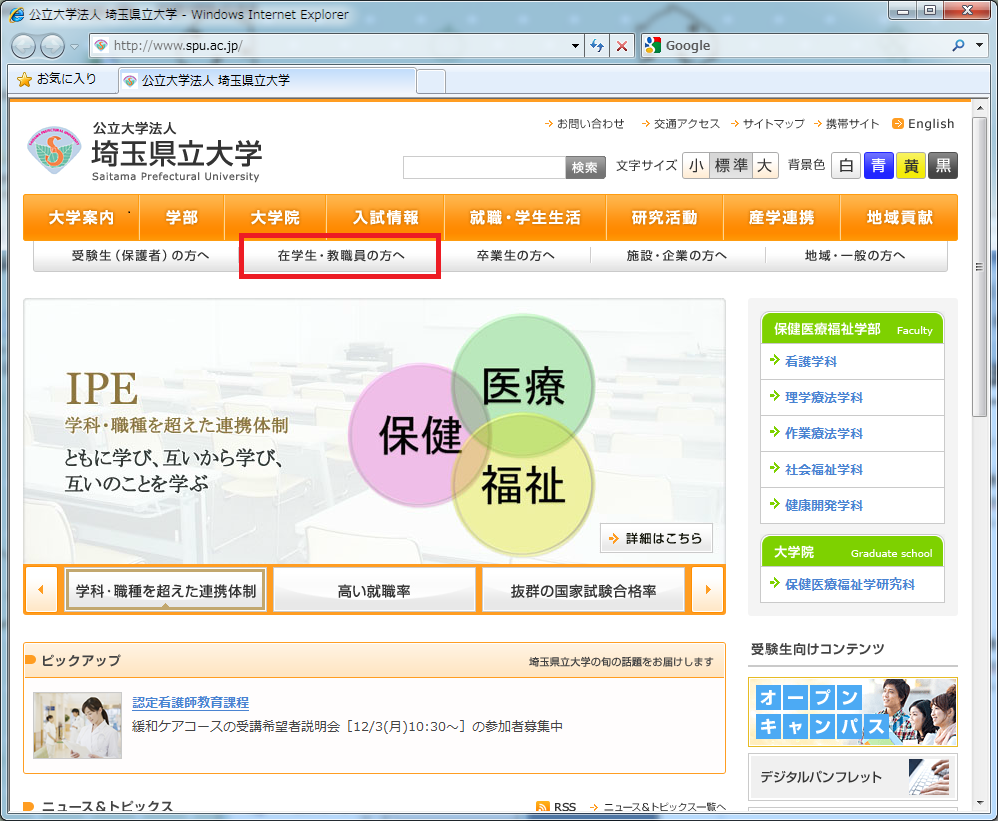Viewport: 998px width, 821px height.
Task: Click the site search text field
Action: (x=484, y=167)
